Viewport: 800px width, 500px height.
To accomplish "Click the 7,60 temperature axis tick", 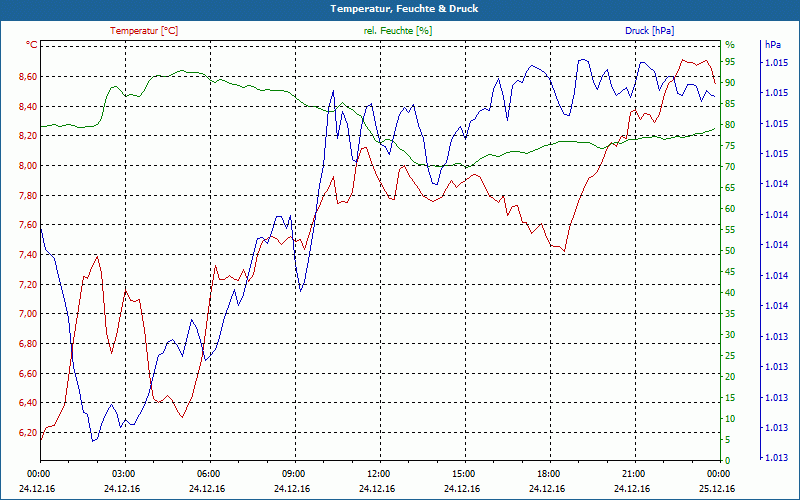I will [28, 225].
